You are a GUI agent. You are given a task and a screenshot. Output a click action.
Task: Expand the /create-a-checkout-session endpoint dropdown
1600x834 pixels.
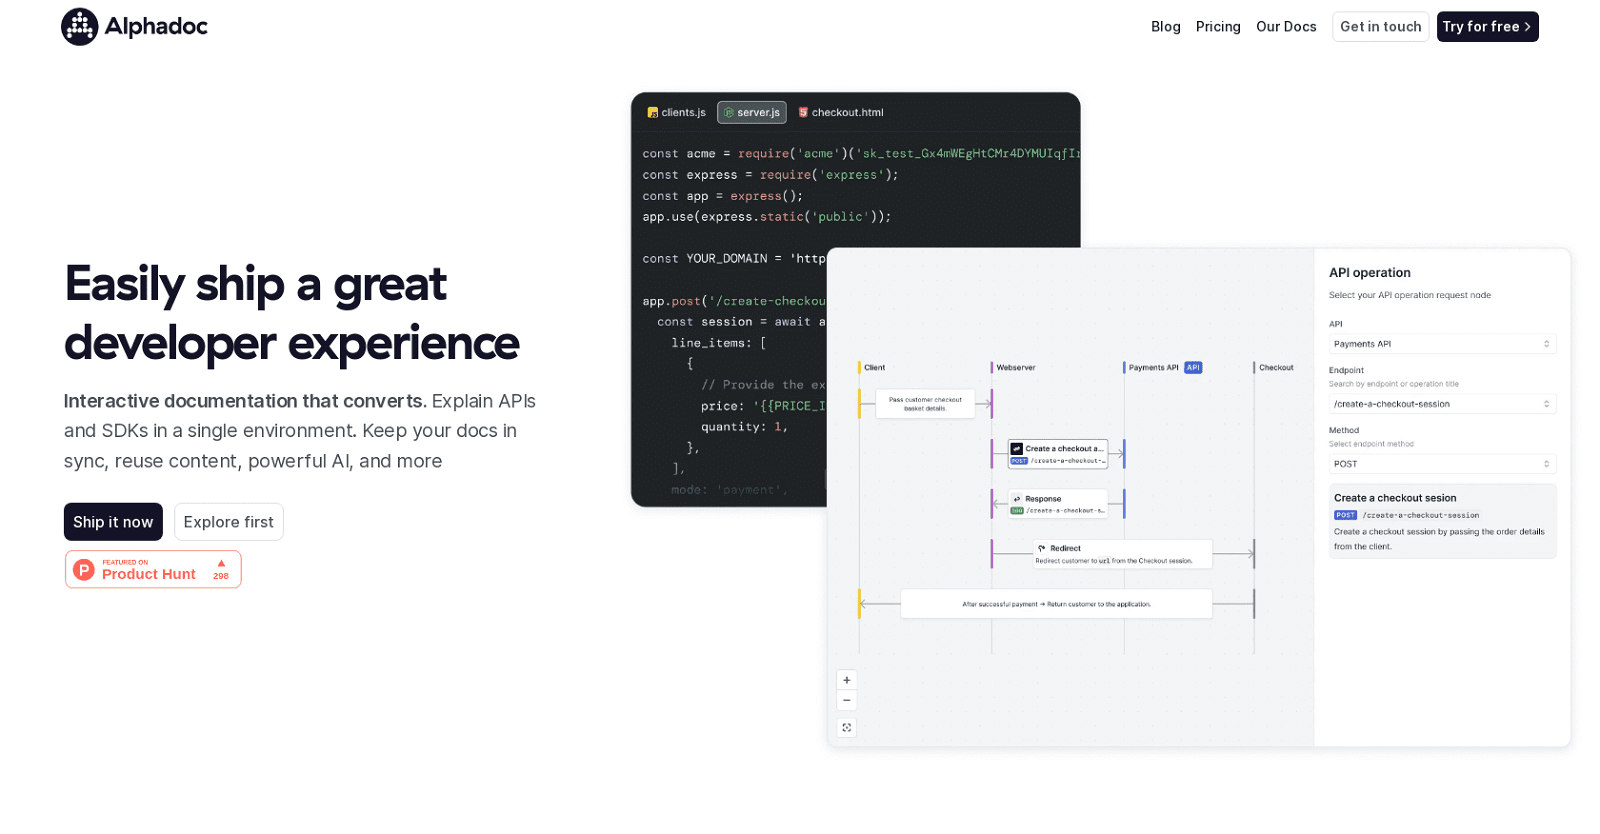(1441, 404)
